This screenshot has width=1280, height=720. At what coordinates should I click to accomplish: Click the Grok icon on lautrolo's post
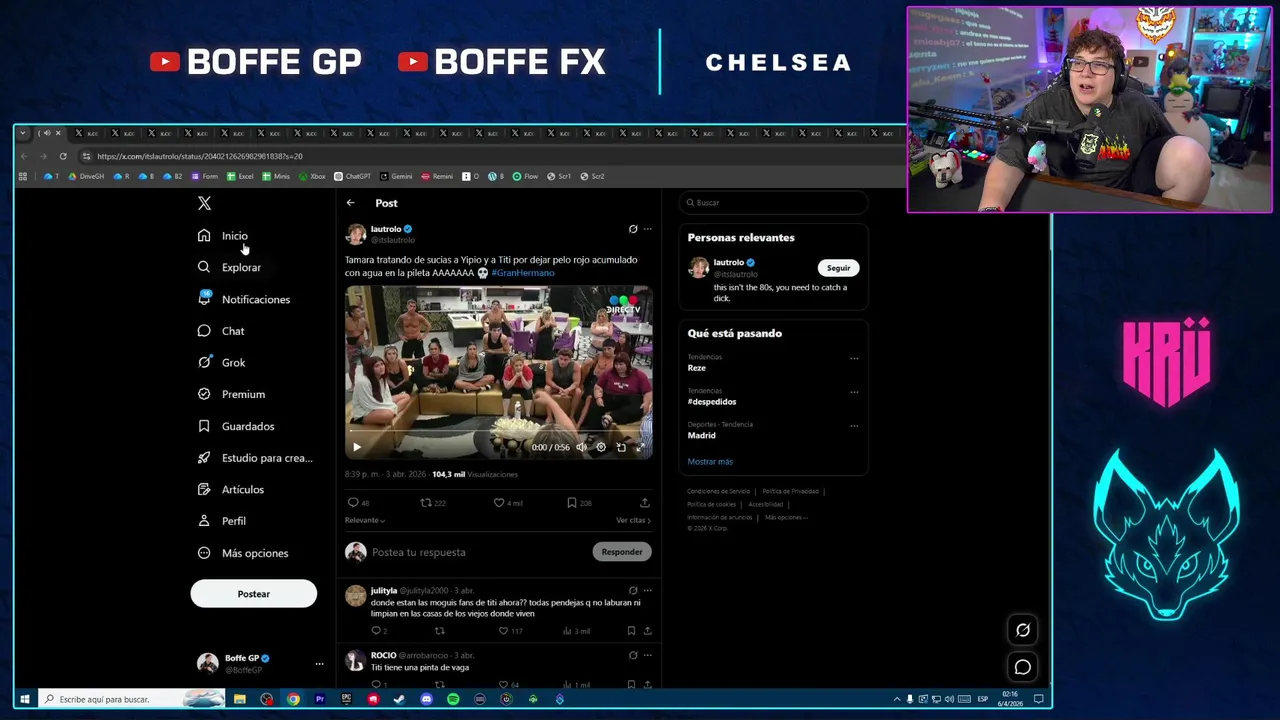pyautogui.click(x=633, y=229)
